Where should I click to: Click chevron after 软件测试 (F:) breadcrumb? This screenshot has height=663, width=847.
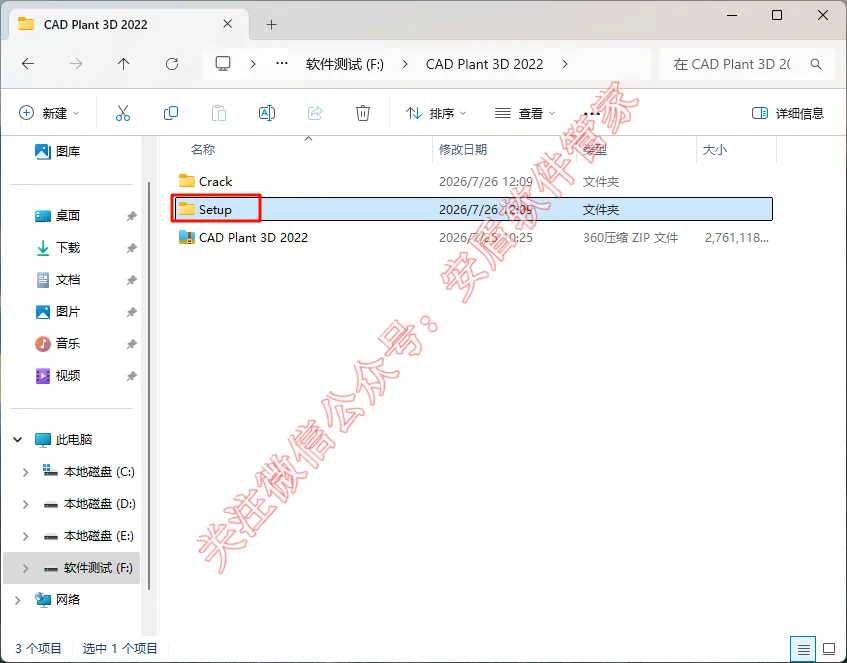point(405,64)
